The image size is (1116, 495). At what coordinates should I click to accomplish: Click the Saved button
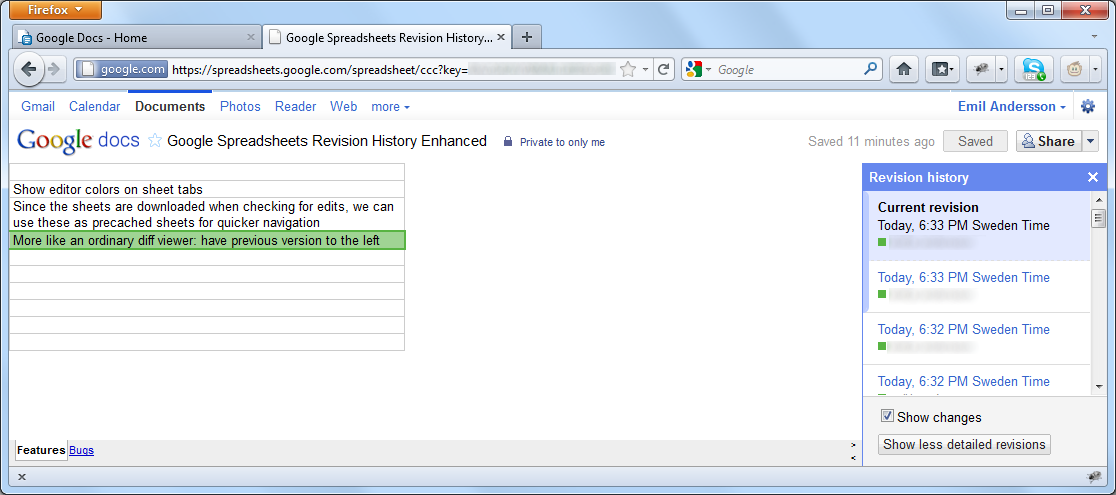pos(975,141)
